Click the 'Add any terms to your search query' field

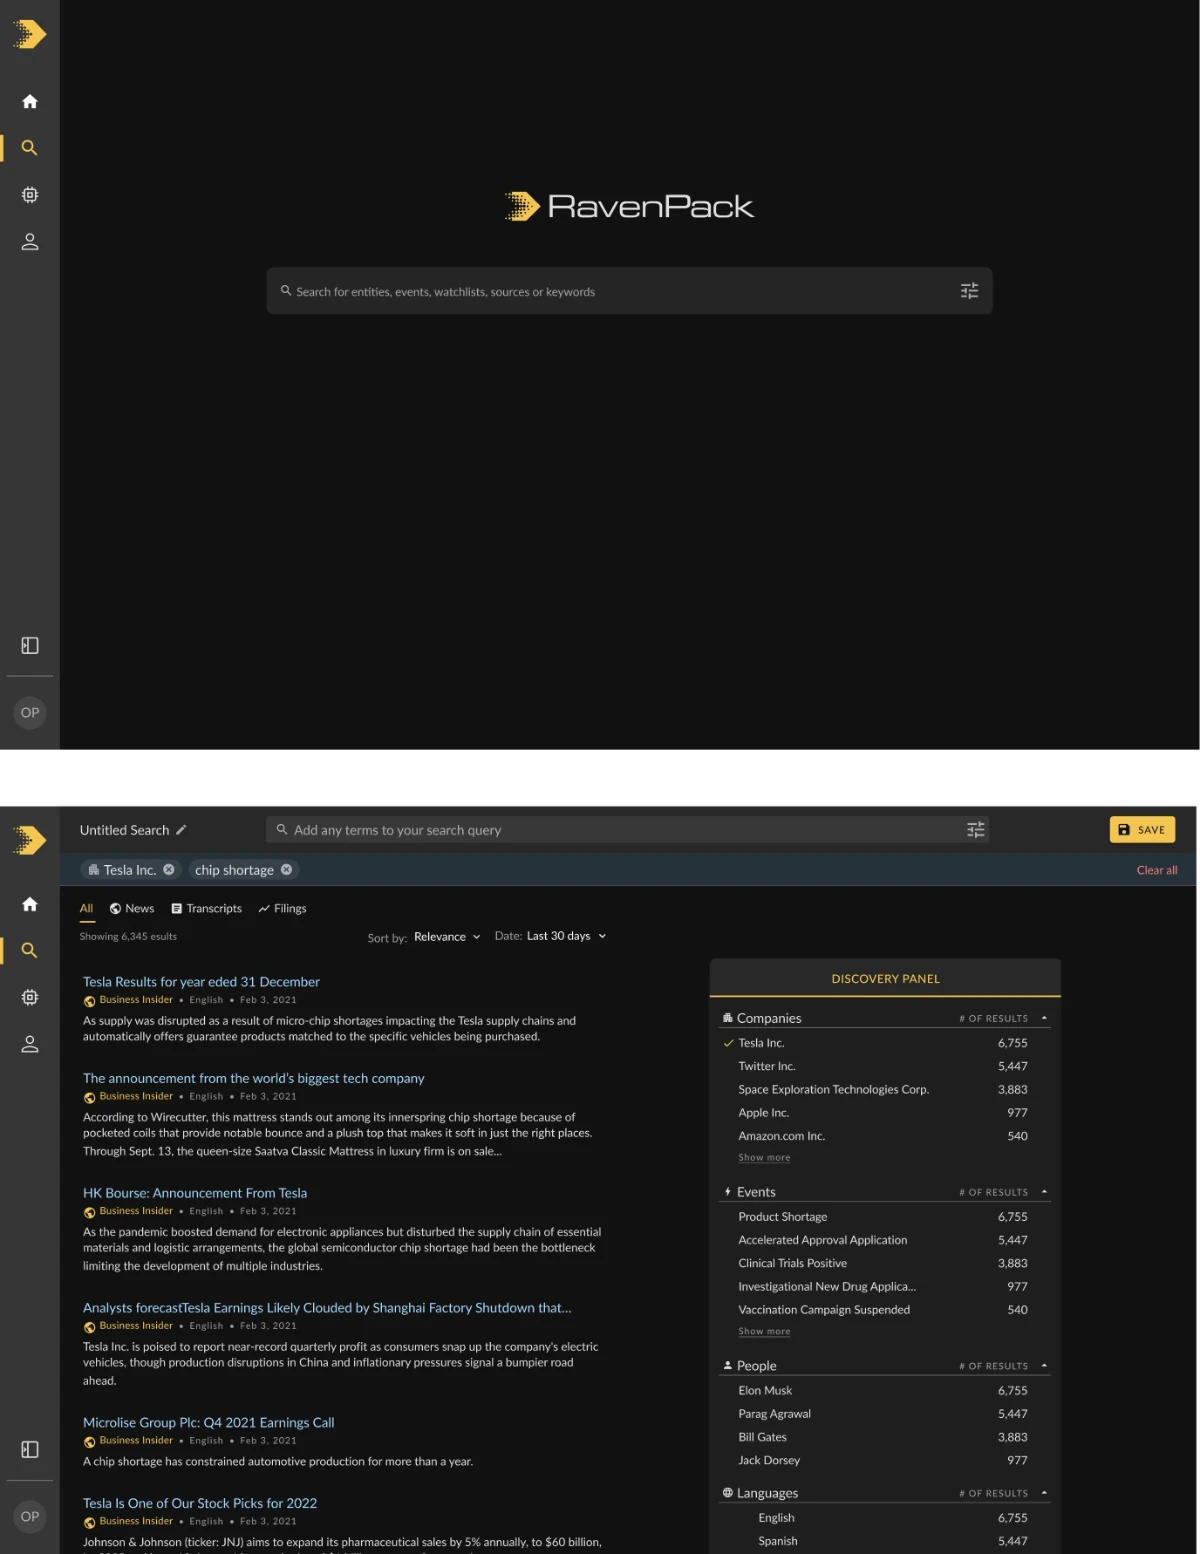627,830
